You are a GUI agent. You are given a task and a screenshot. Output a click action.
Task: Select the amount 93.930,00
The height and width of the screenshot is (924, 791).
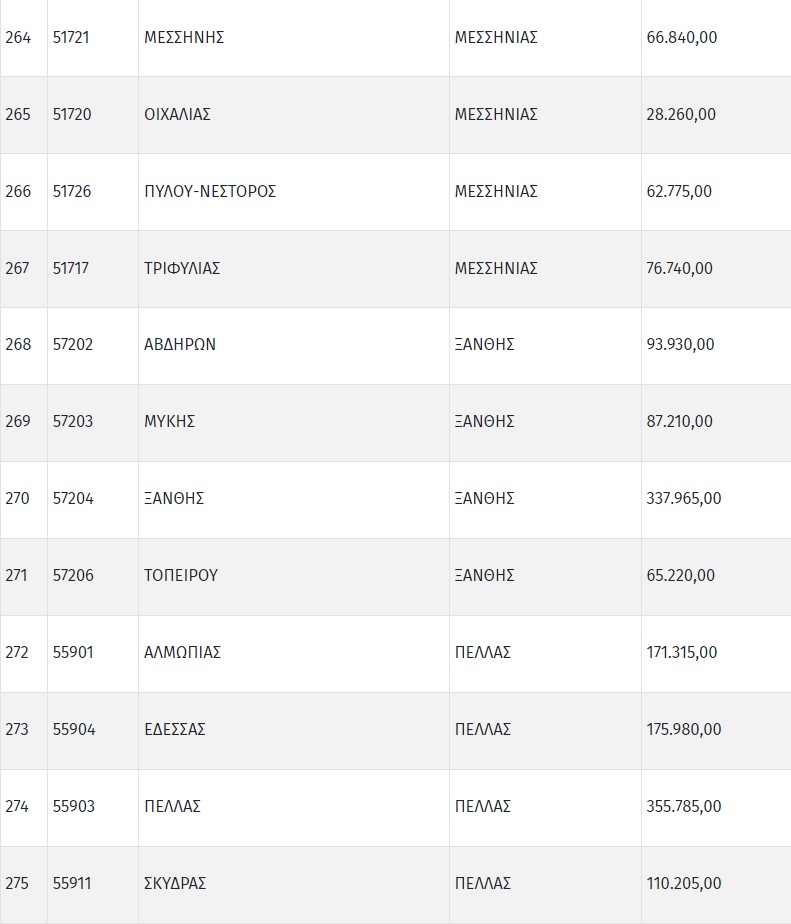pyautogui.click(x=681, y=345)
